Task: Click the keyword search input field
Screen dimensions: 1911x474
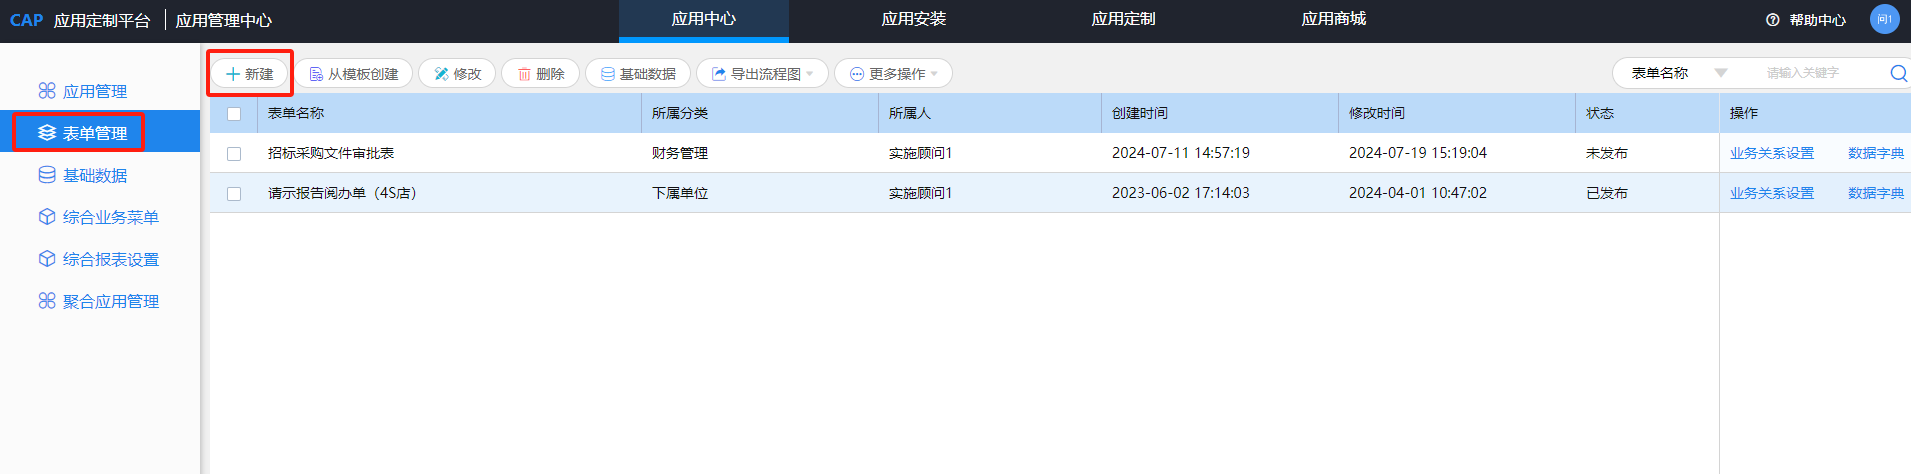Action: point(1810,73)
